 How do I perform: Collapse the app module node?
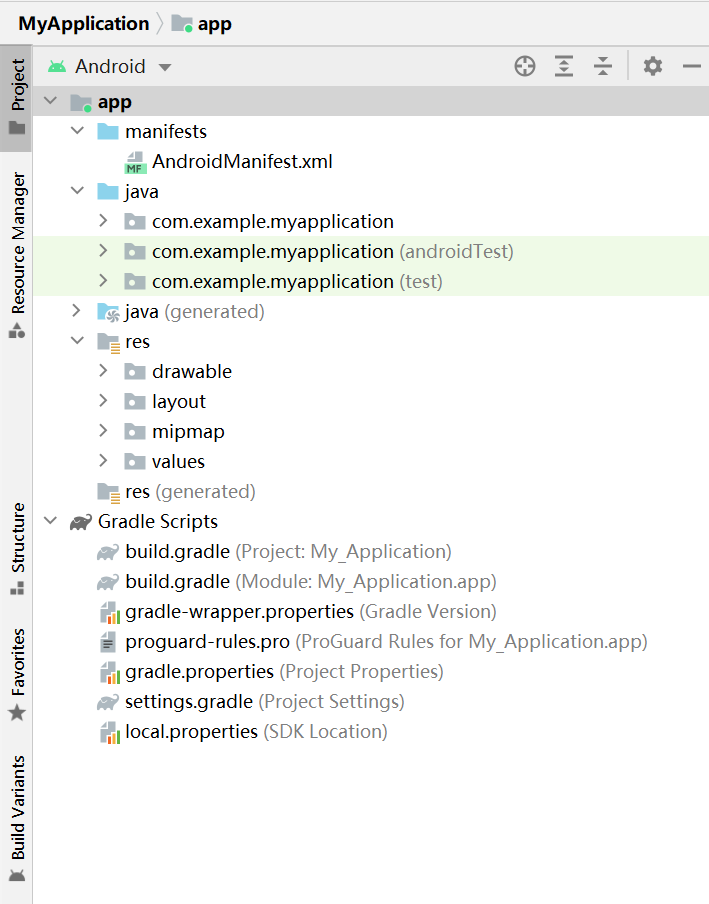coord(51,101)
